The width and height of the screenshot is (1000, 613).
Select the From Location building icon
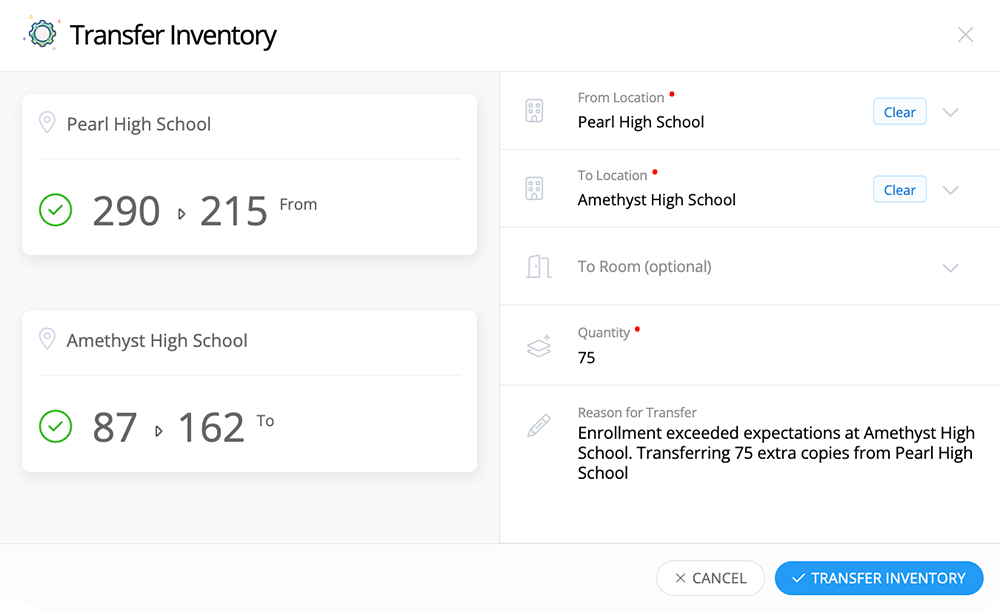(x=535, y=111)
